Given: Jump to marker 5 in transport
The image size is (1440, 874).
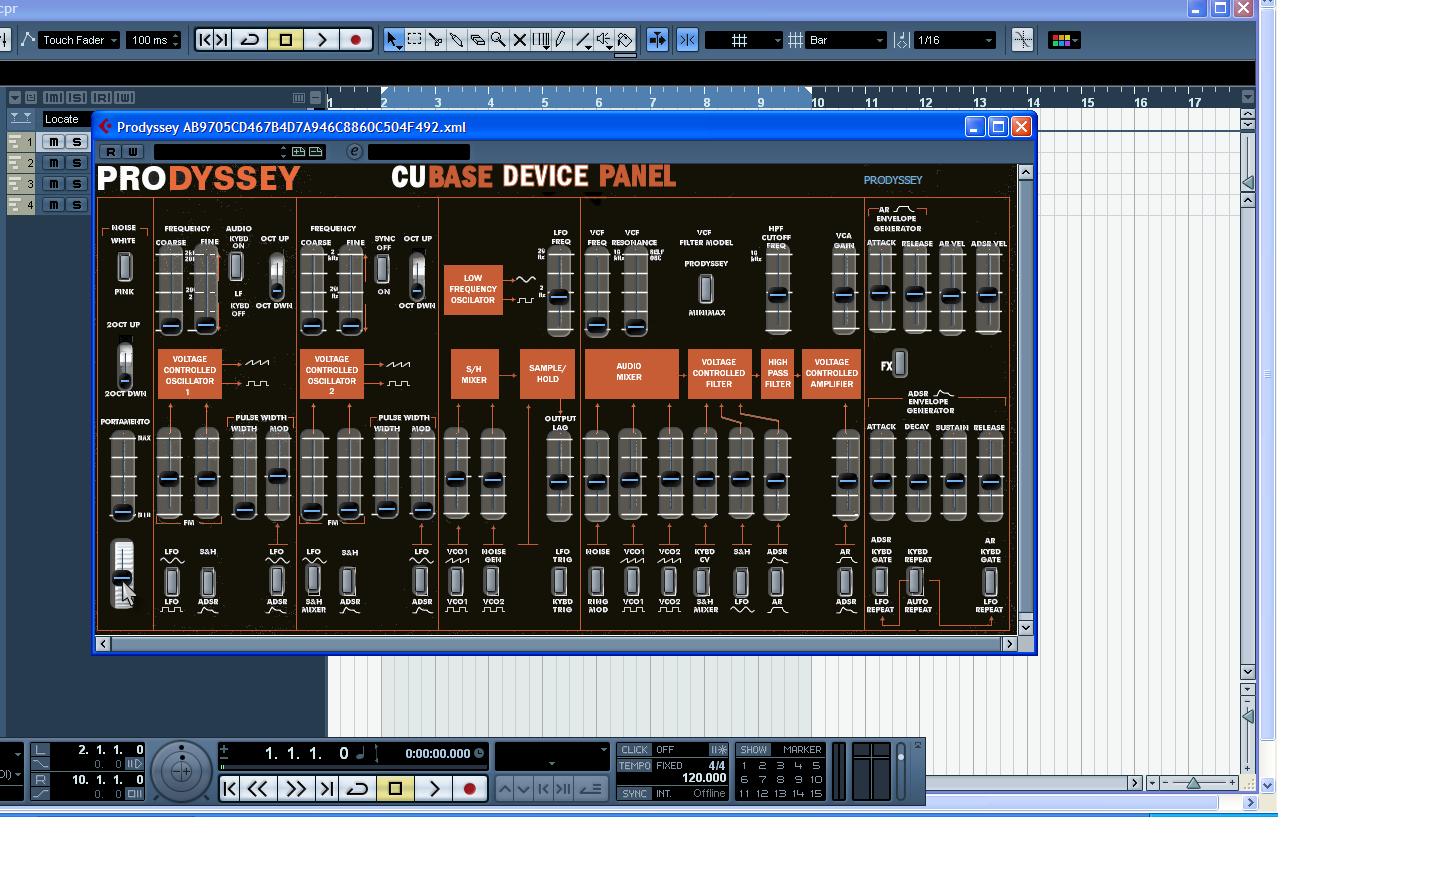Looking at the screenshot, I should point(816,766).
